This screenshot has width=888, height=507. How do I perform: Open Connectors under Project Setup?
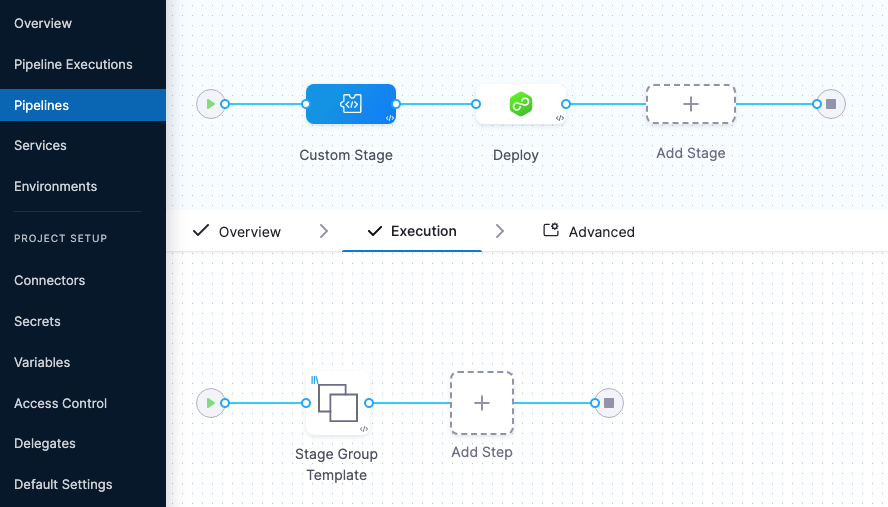(x=49, y=280)
